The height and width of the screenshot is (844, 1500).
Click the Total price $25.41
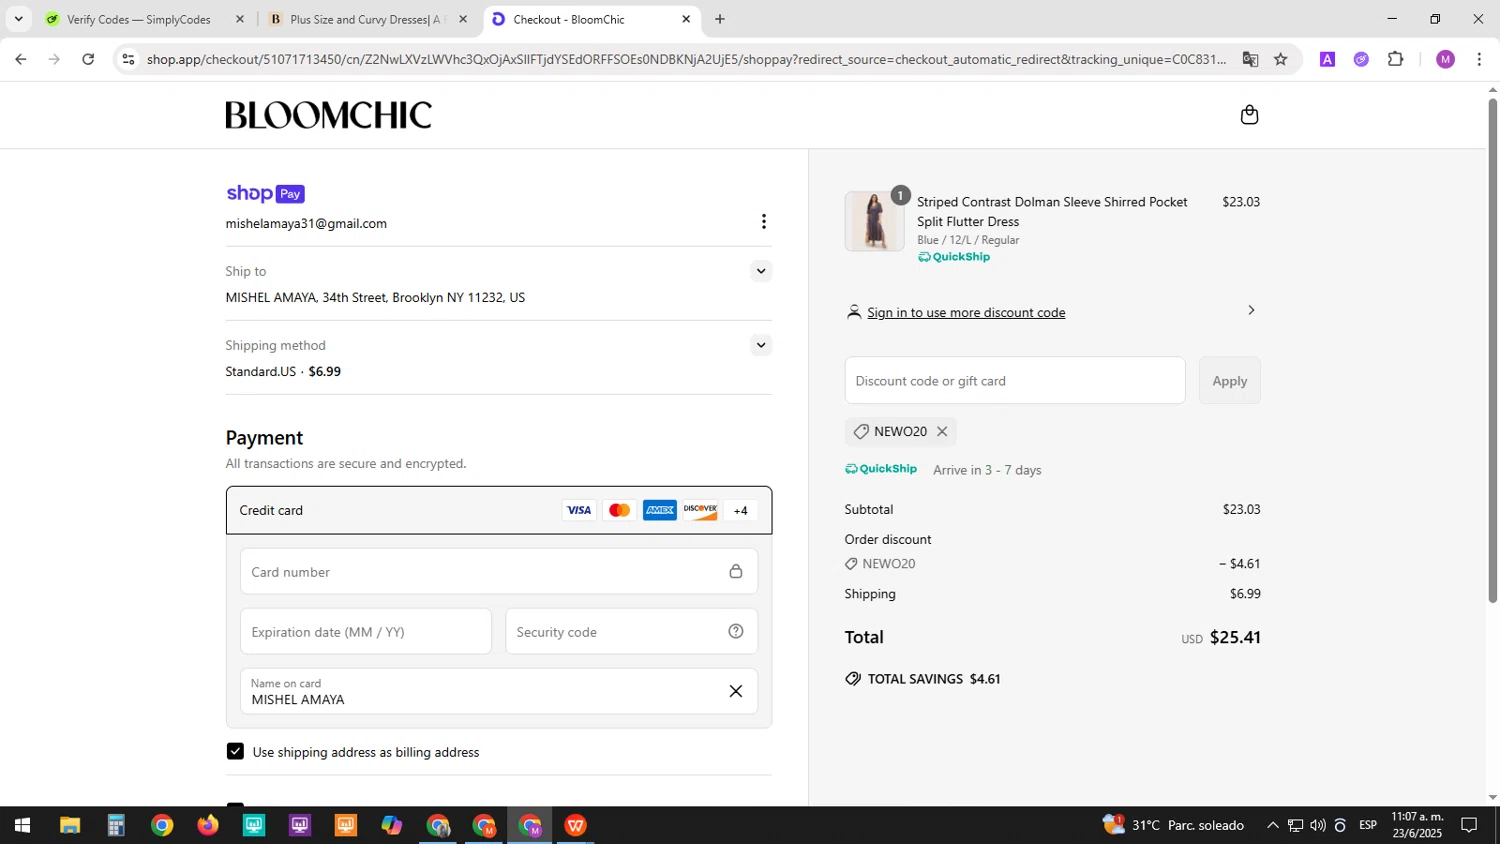click(1235, 638)
